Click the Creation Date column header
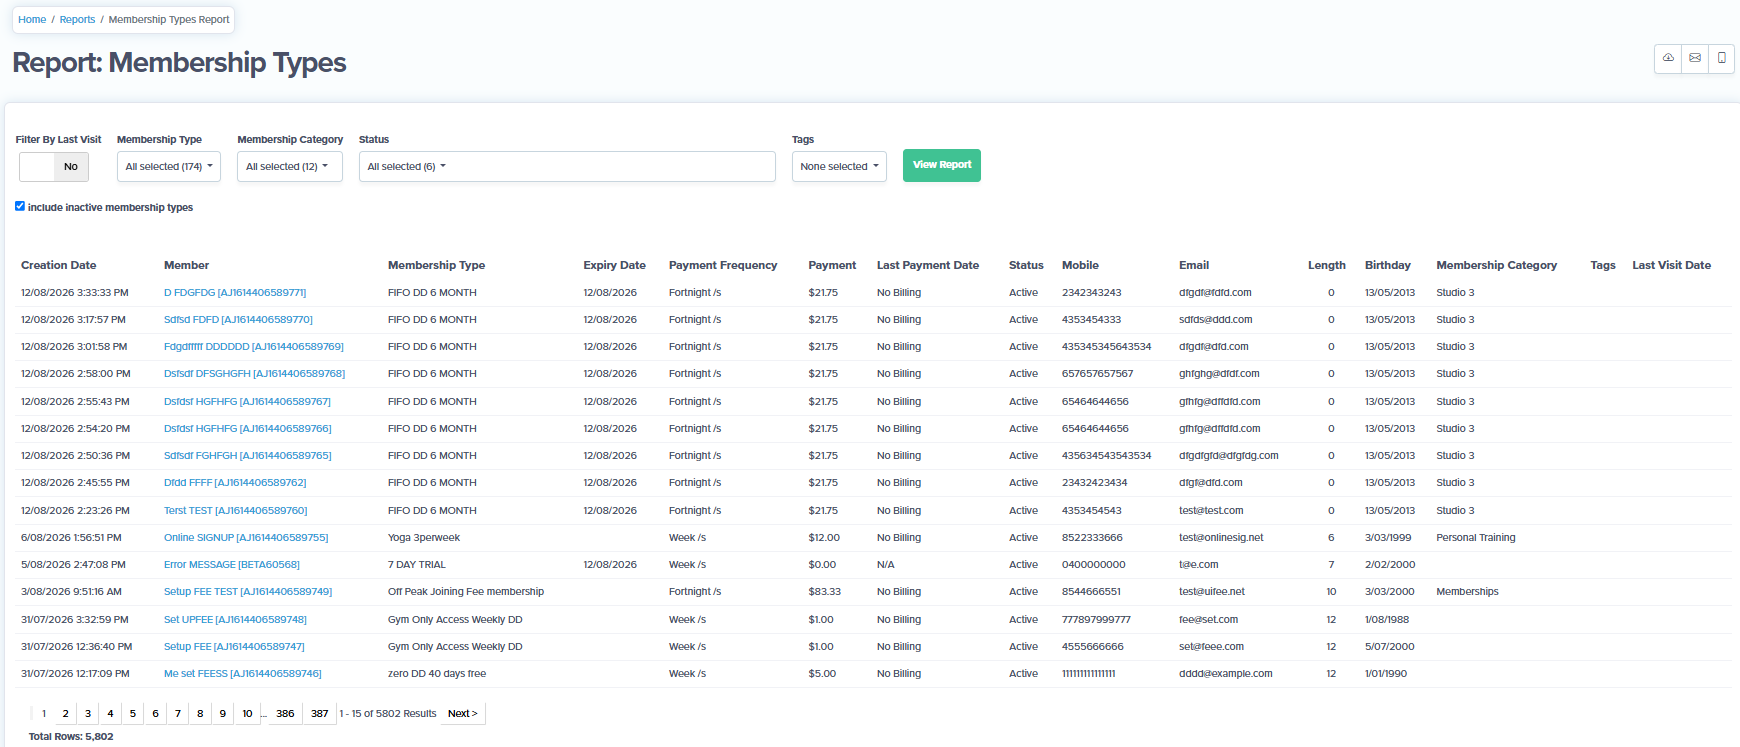Image resolution: width=1740 pixels, height=747 pixels. [59, 265]
